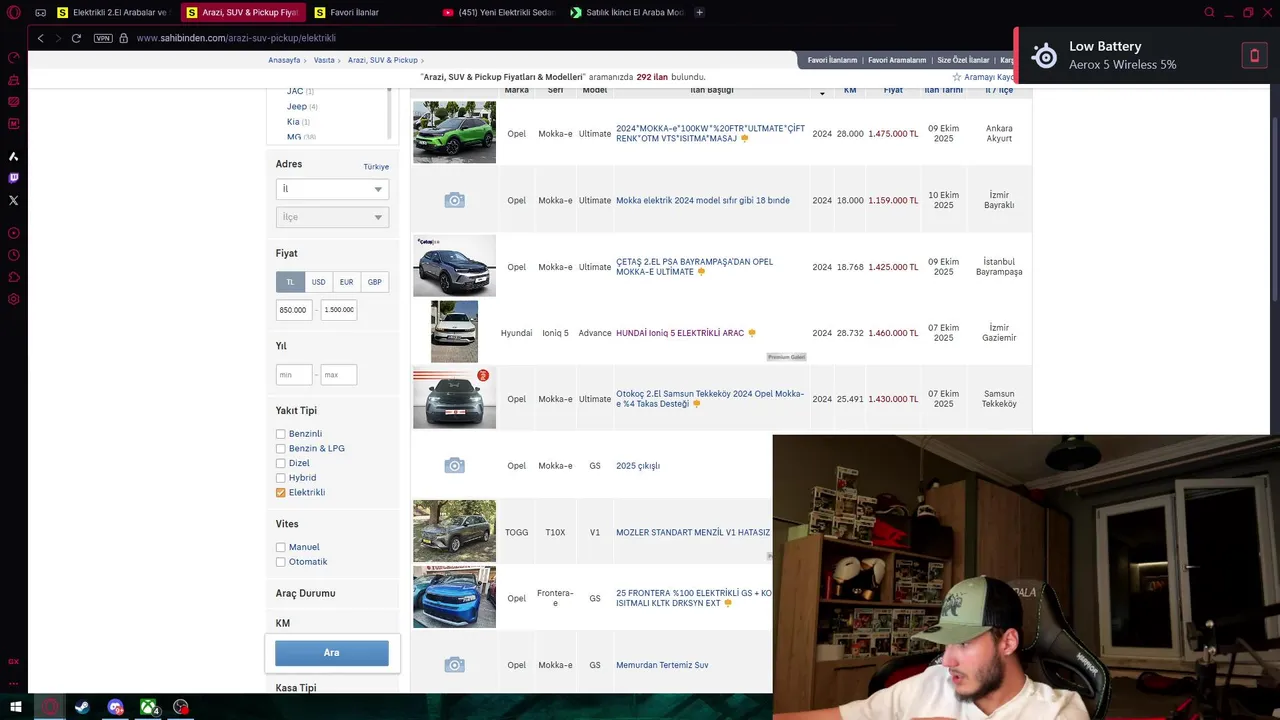Open the Twitch sidebar icon
The image size is (1280, 720).
[x=14, y=178]
